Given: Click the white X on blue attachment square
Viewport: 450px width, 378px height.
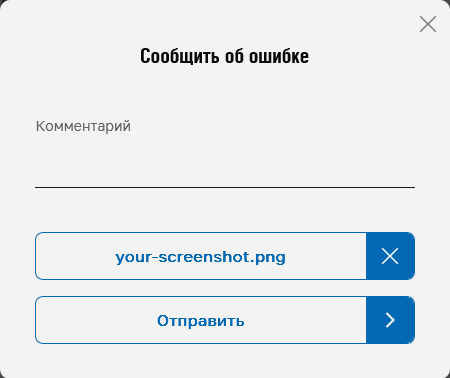Looking at the screenshot, I should pyautogui.click(x=390, y=256).
